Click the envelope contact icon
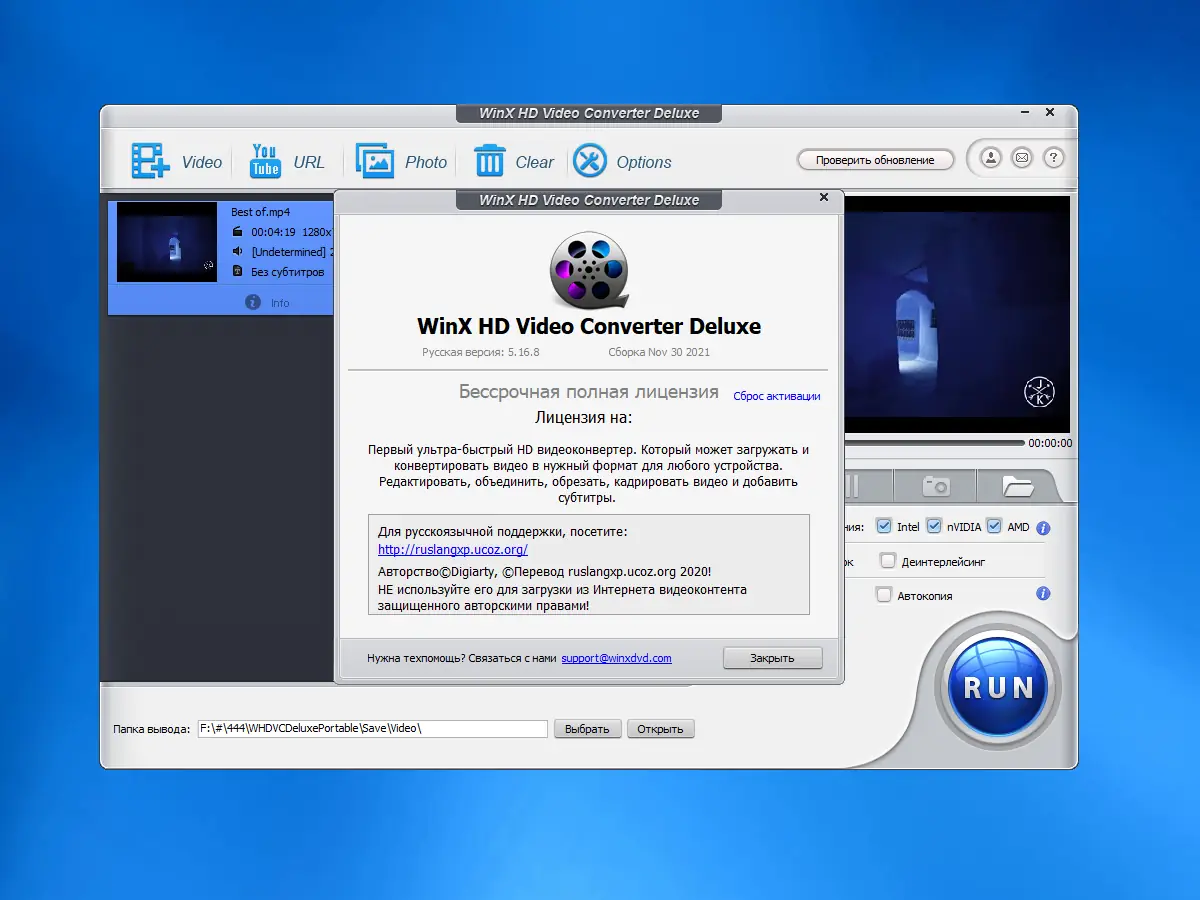The height and width of the screenshot is (900, 1200). tap(1020, 158)
